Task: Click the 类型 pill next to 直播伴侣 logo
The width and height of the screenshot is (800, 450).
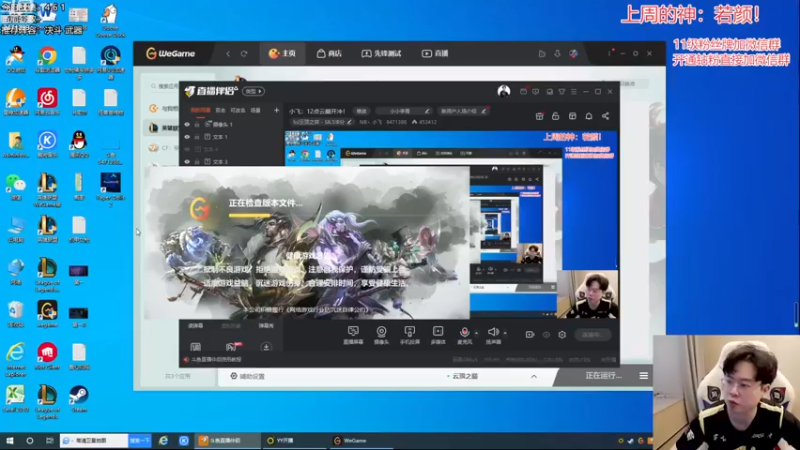Action: 253,91
